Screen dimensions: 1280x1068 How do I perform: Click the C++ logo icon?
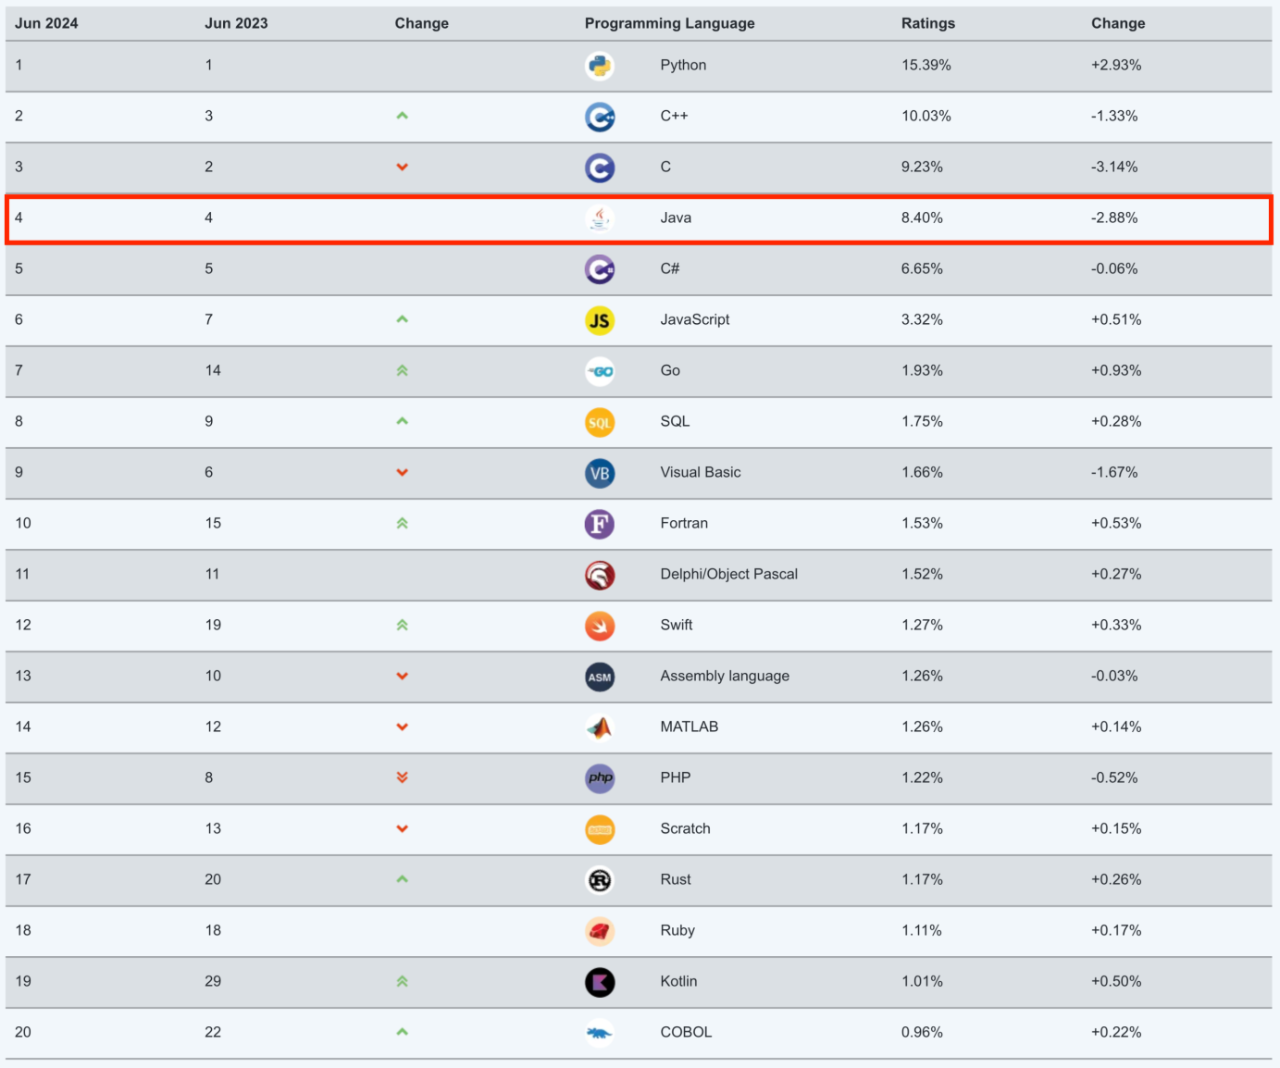(x=599, y=117)
